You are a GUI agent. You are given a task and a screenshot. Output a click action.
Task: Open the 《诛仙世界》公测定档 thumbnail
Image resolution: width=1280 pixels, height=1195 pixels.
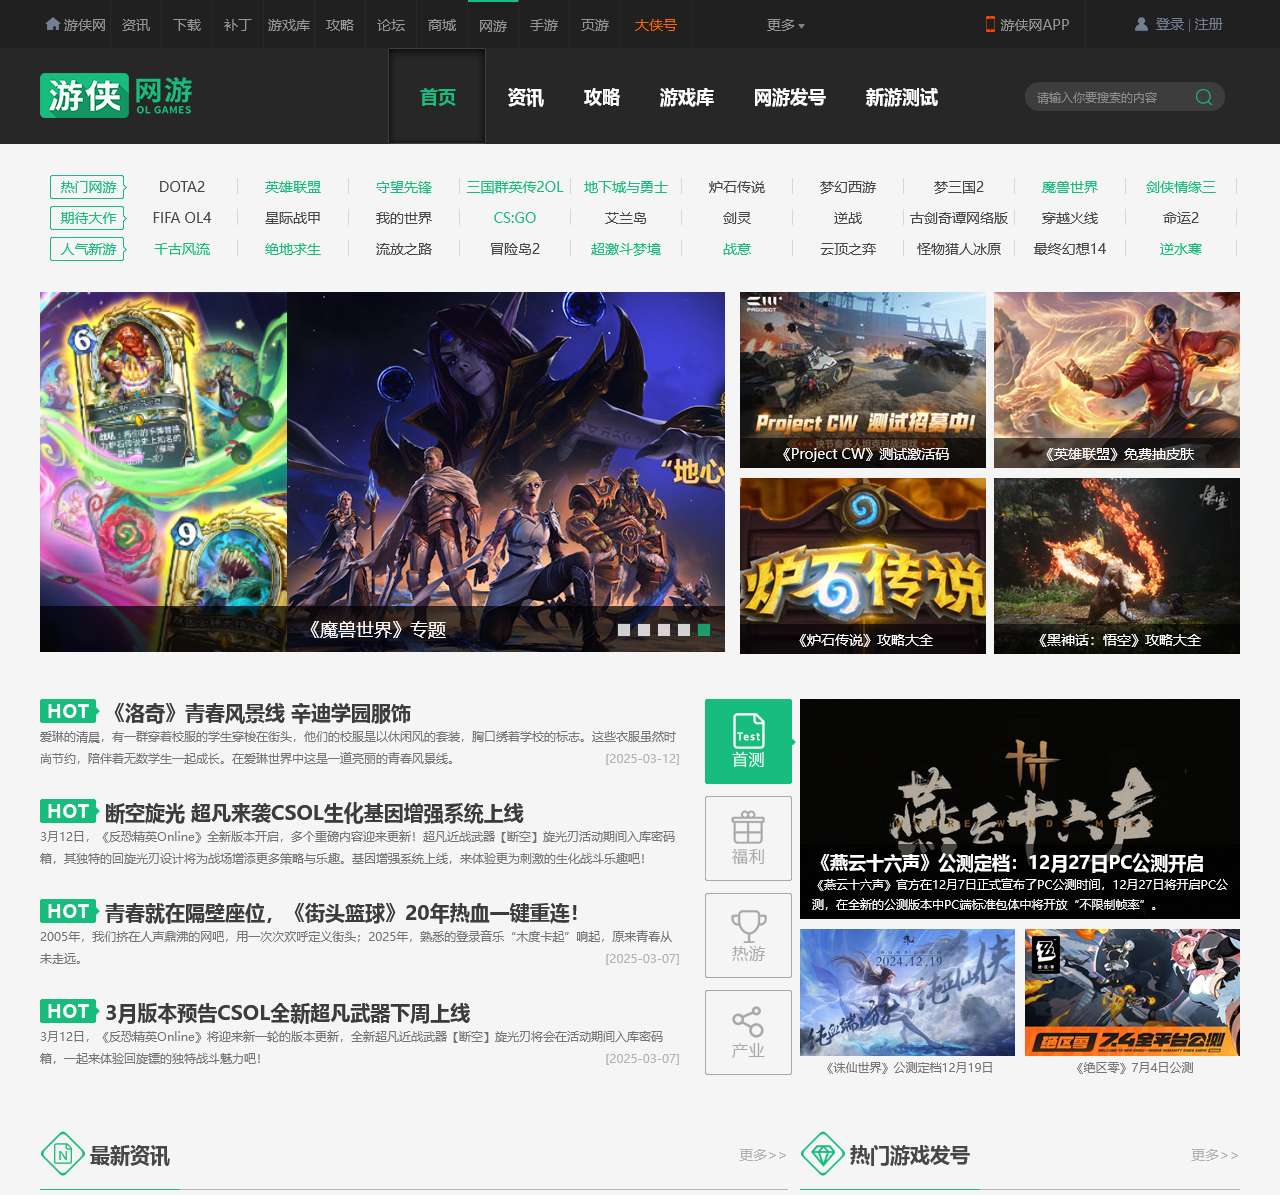908,992
